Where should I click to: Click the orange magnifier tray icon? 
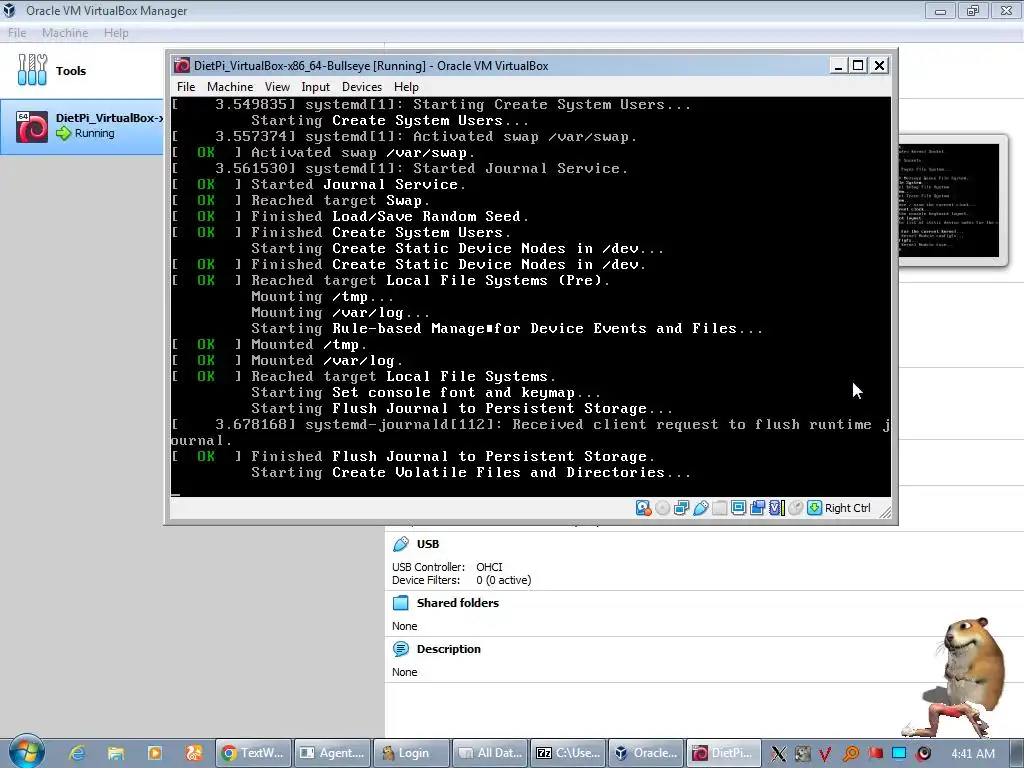tap(851, 754)
